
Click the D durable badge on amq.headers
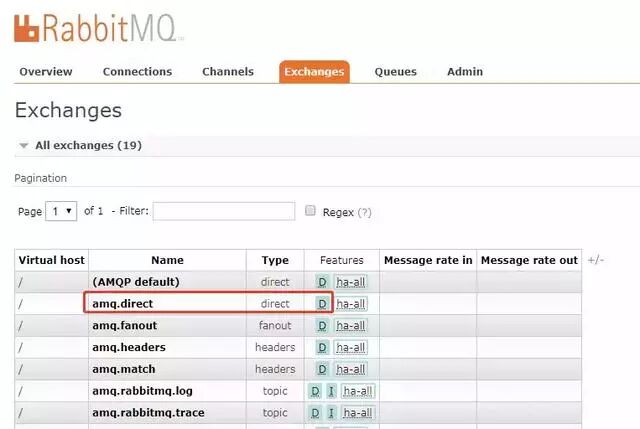[x=322, y=347]
